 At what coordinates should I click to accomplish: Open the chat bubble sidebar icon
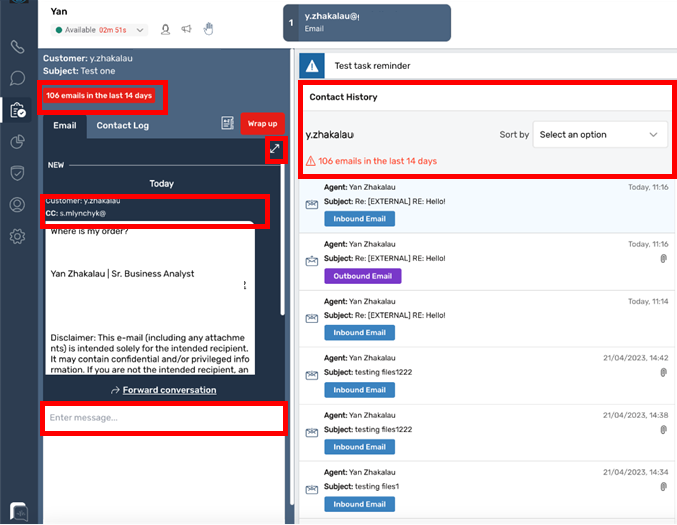[x=17, y=78]
